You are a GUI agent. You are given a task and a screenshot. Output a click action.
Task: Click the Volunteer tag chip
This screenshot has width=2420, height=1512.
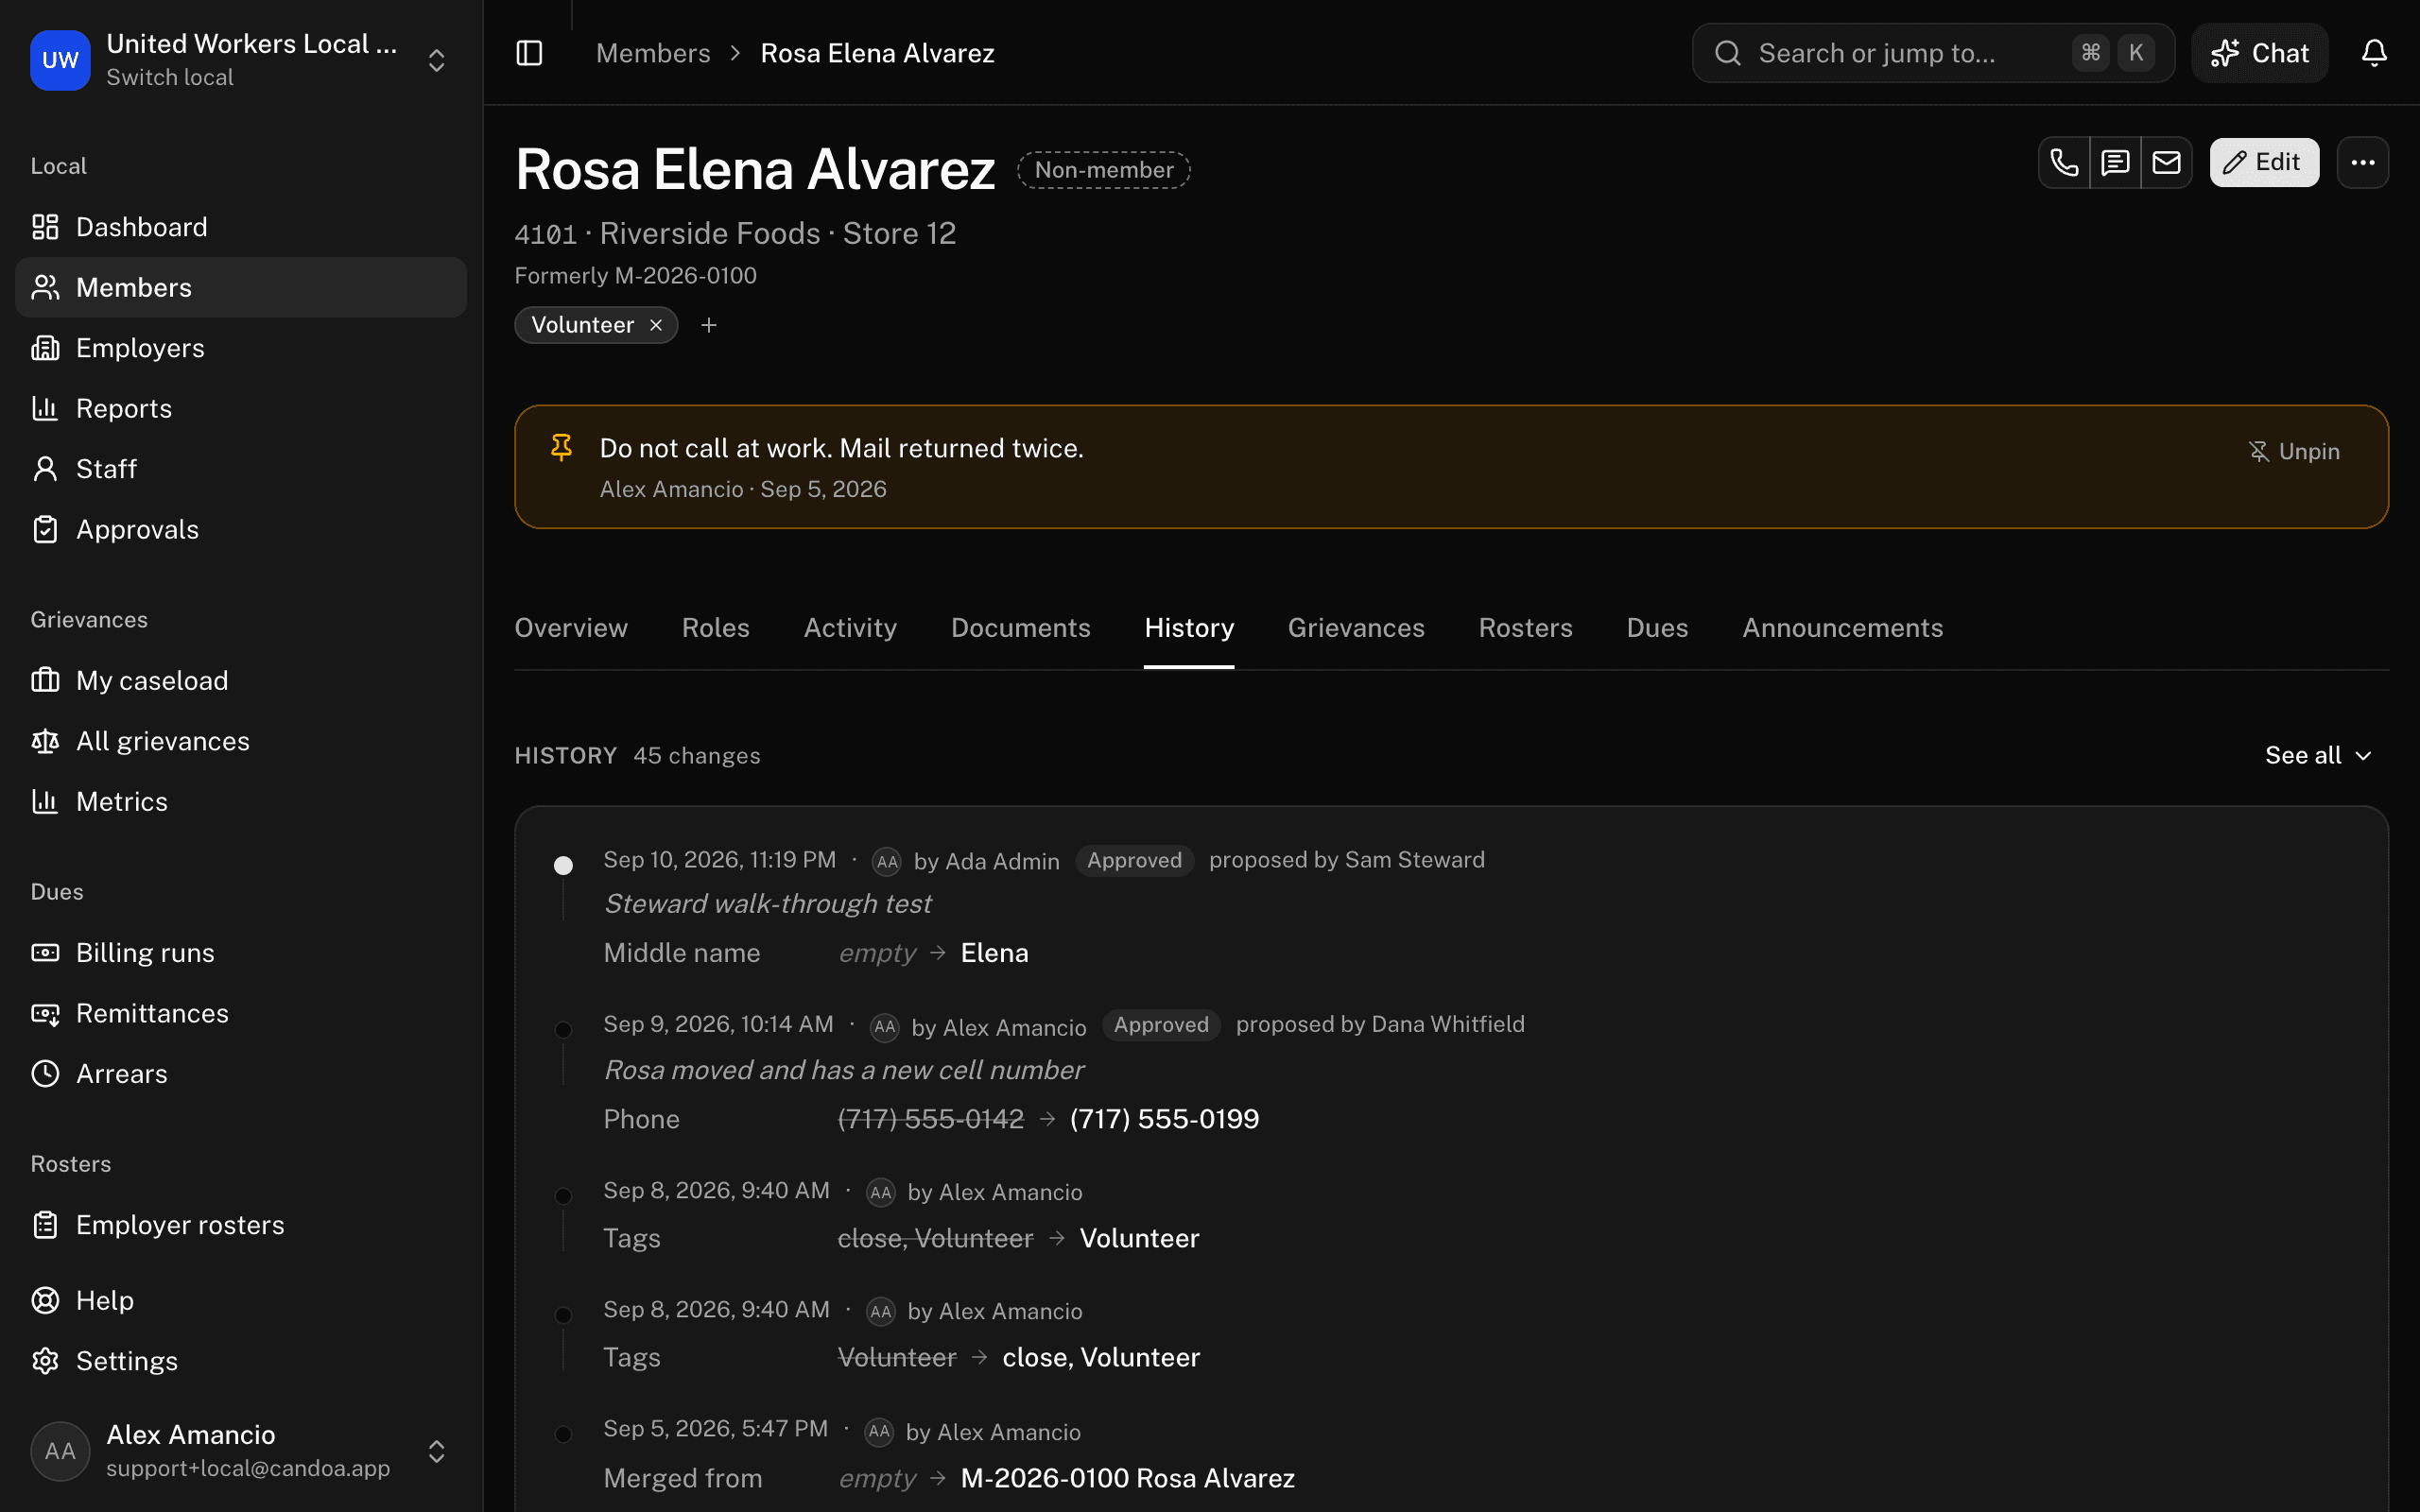[x=596, y=325]
